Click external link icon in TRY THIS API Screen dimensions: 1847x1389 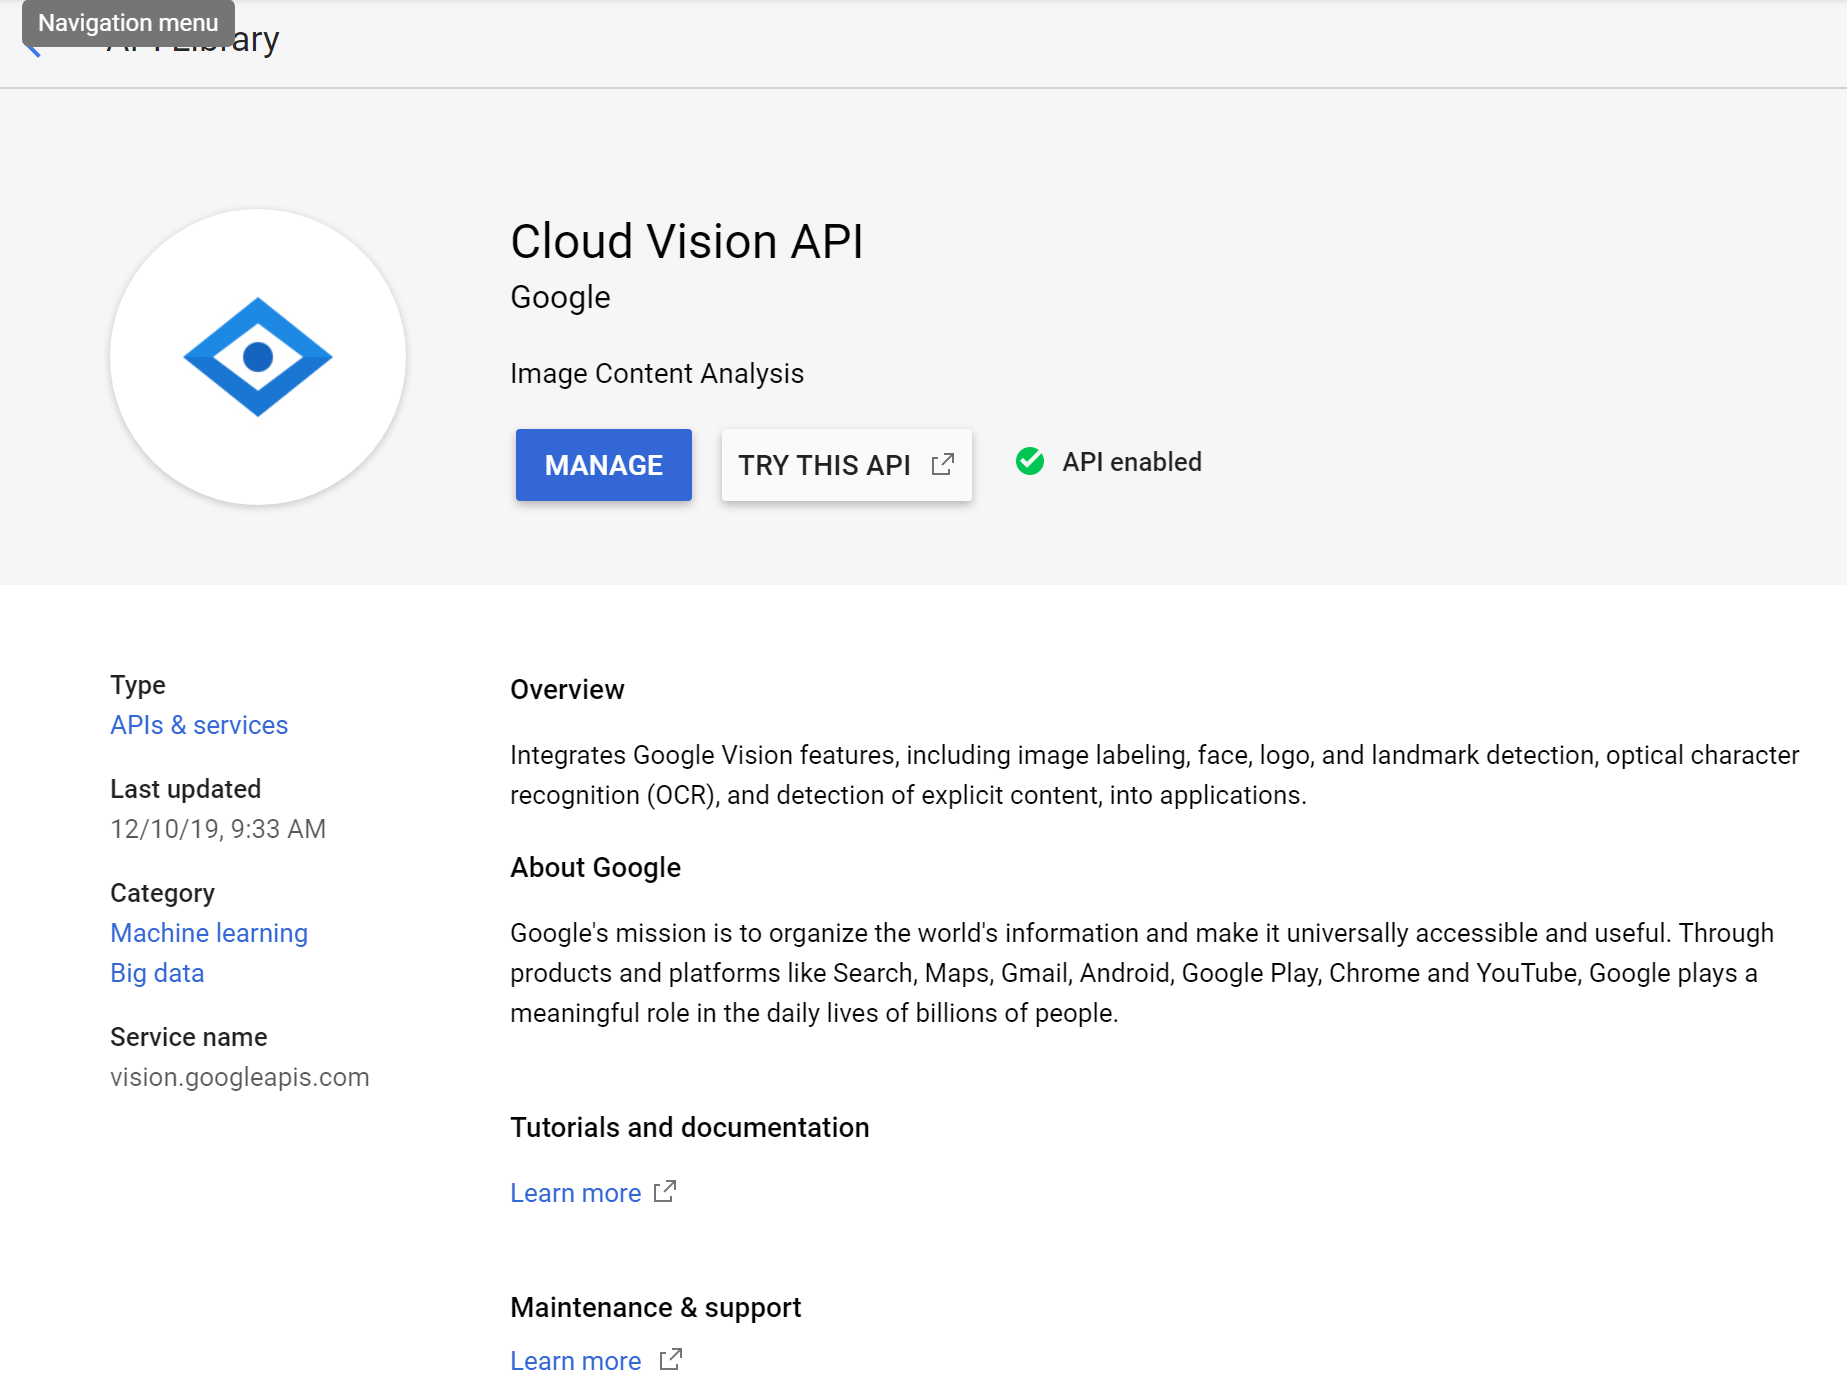pos(943,464)
